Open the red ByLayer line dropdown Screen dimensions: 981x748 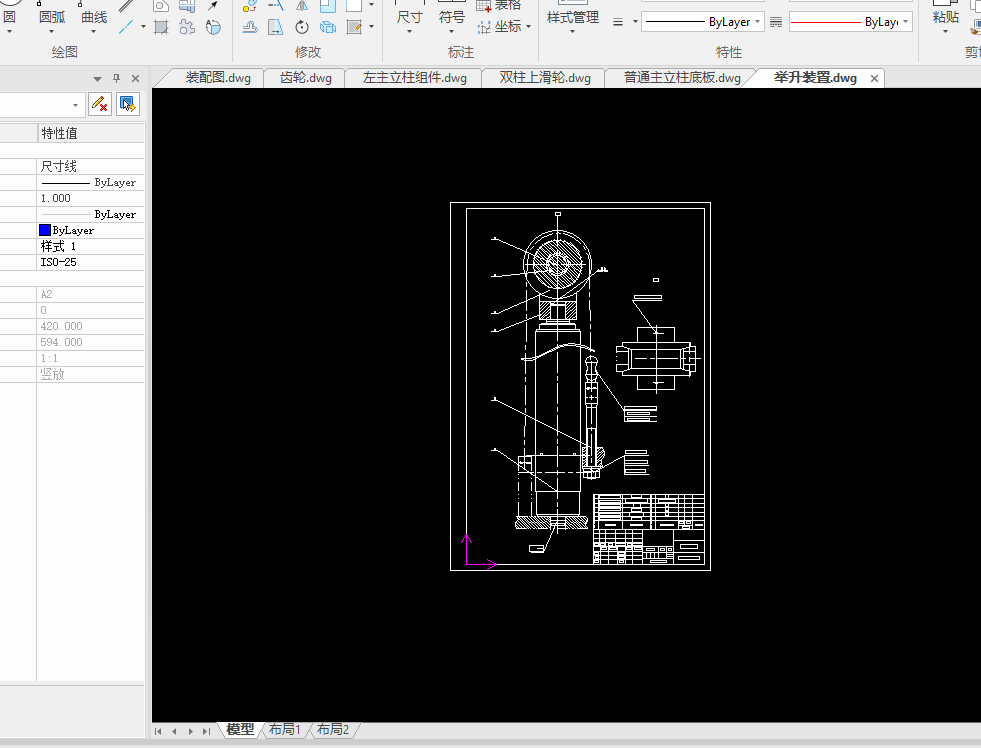[x=905, y=21]
